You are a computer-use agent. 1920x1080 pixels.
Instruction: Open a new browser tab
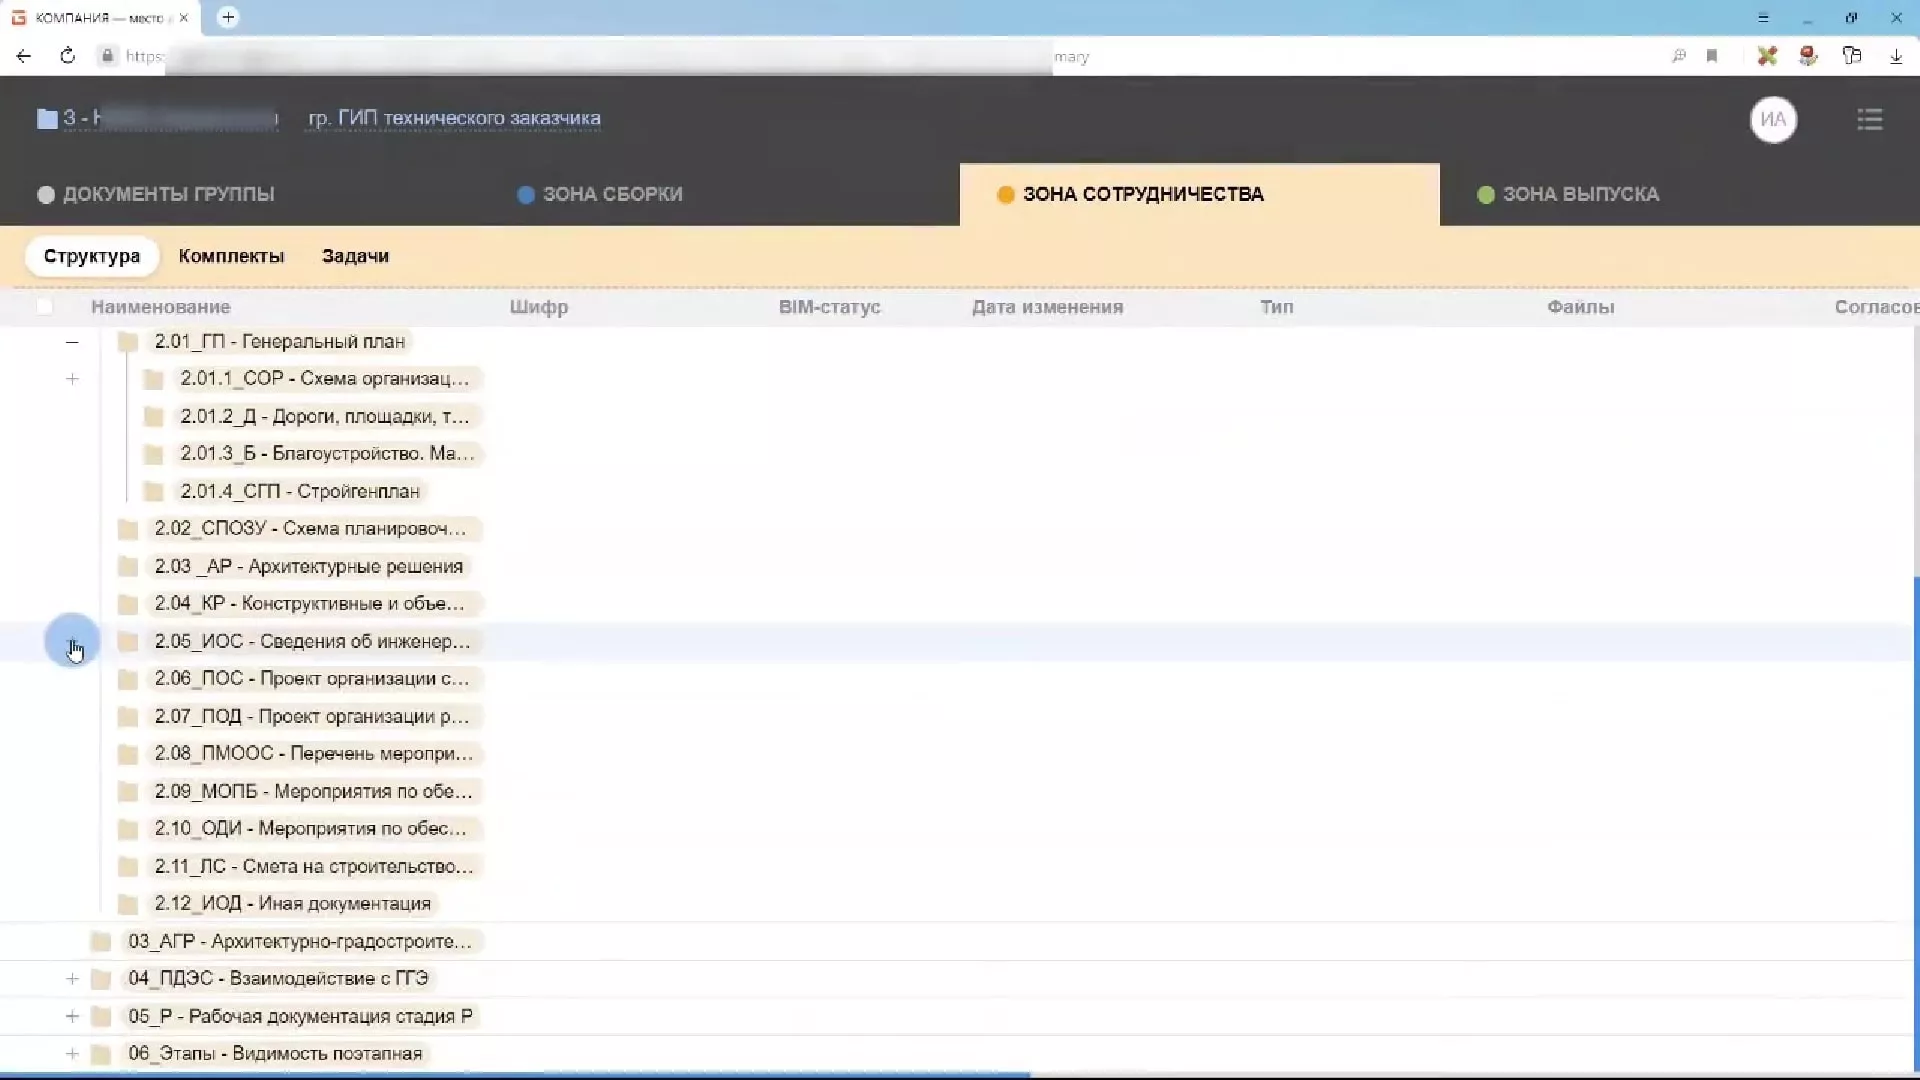pyautogui.click(x=228, y=17)
